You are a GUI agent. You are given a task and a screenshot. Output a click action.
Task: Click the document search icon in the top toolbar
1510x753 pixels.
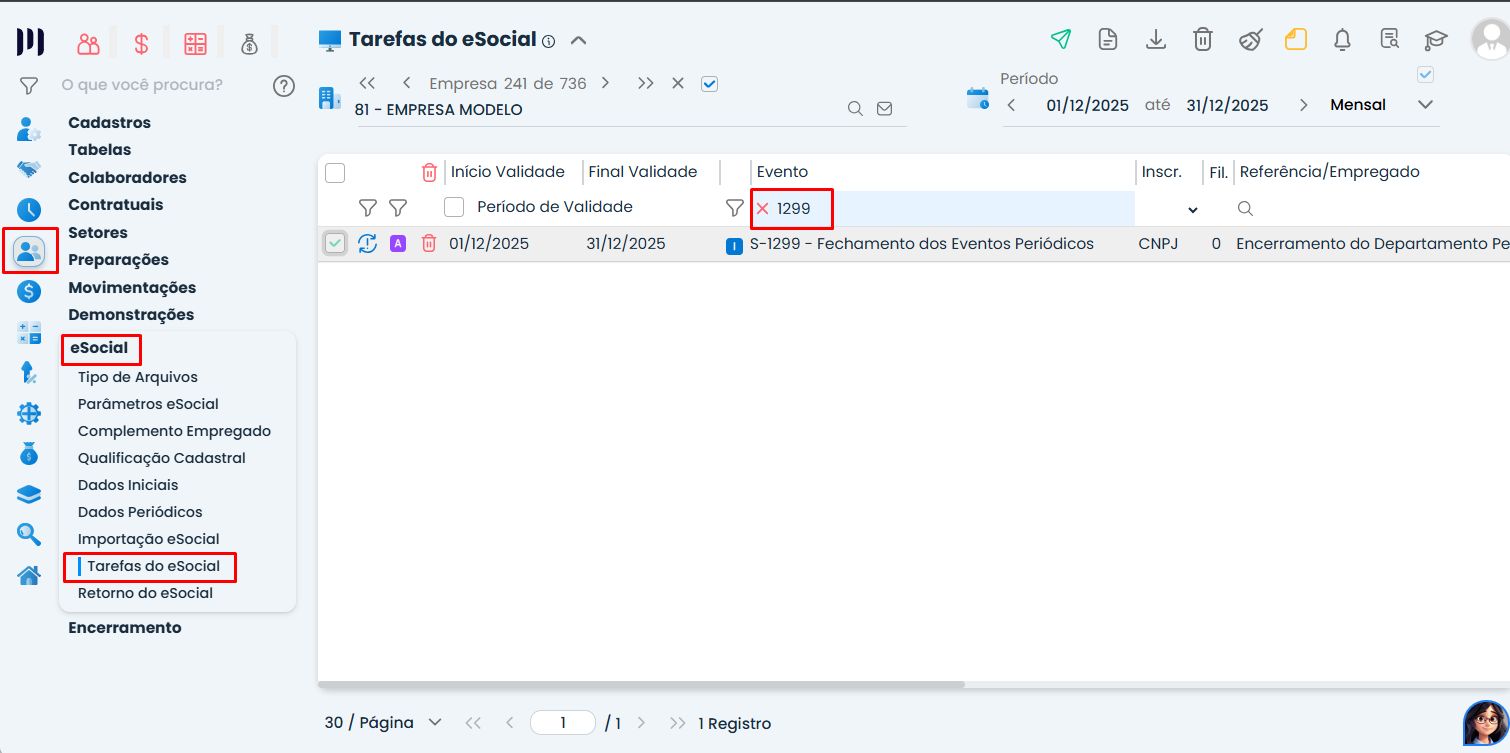click(1389, 39)
